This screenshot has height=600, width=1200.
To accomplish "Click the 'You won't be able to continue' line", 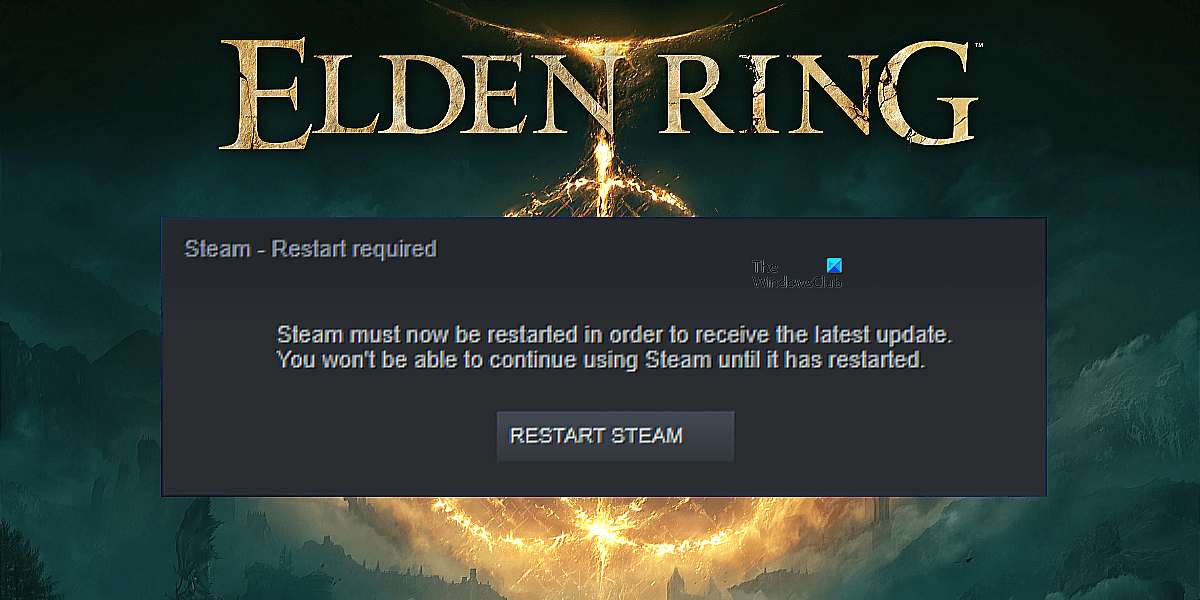I will click(601, 360).
